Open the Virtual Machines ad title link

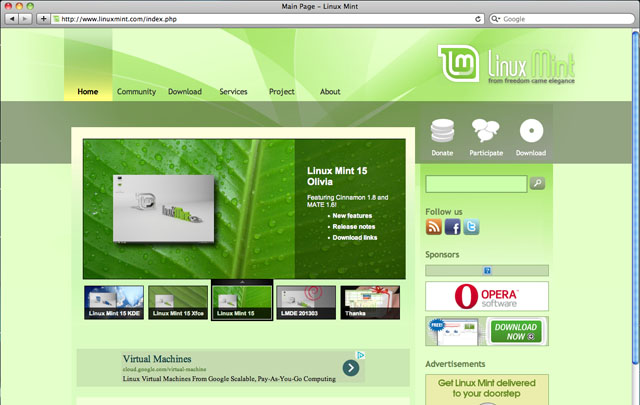(157, 359)
